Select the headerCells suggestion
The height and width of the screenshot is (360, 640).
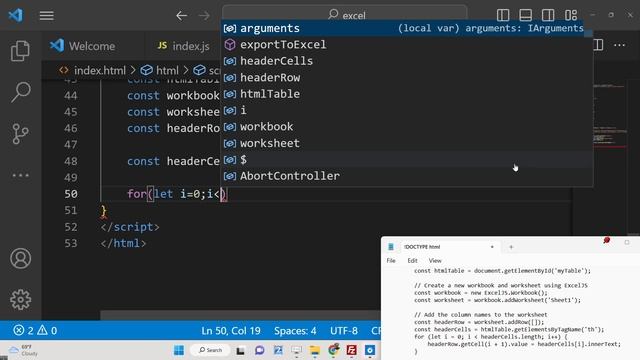[406, 61]
